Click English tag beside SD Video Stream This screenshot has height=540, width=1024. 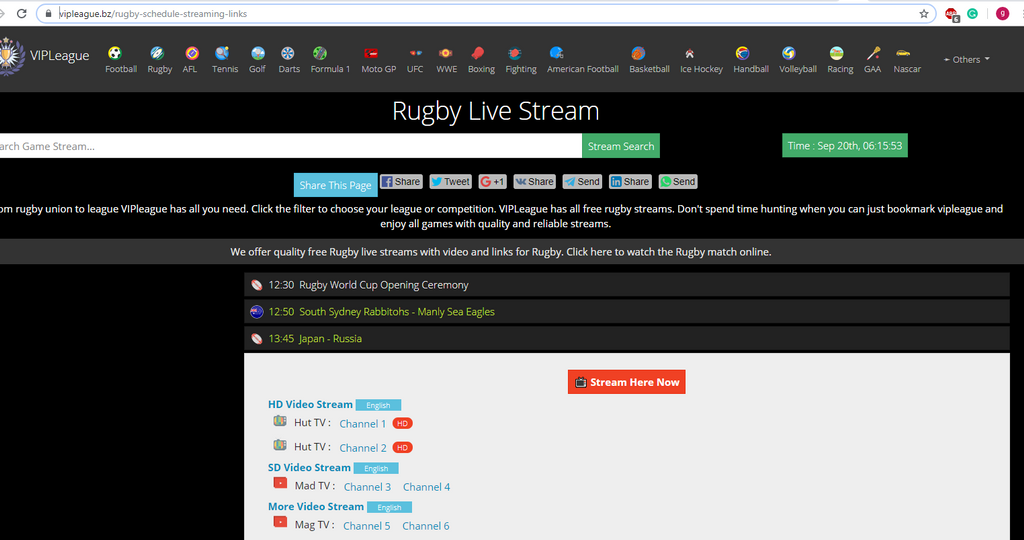tap(376, 468)
